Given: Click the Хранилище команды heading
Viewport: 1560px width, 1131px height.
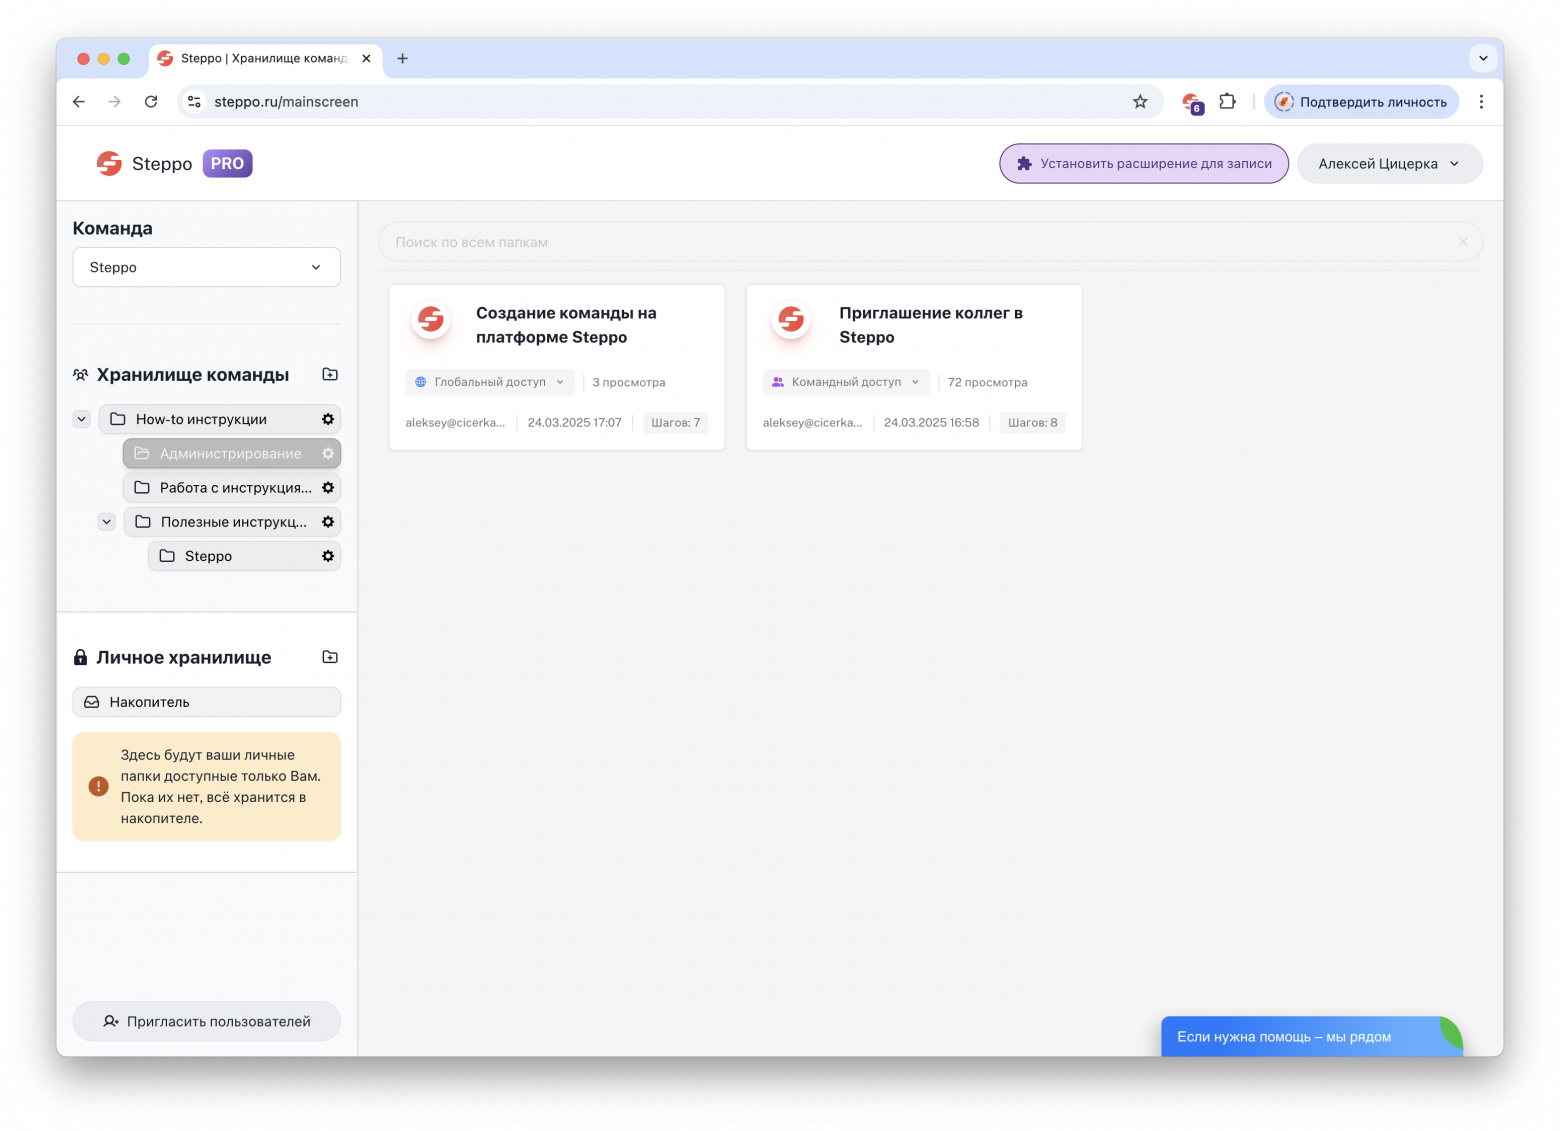Looking at the screenshot, I should click(192, 374).
